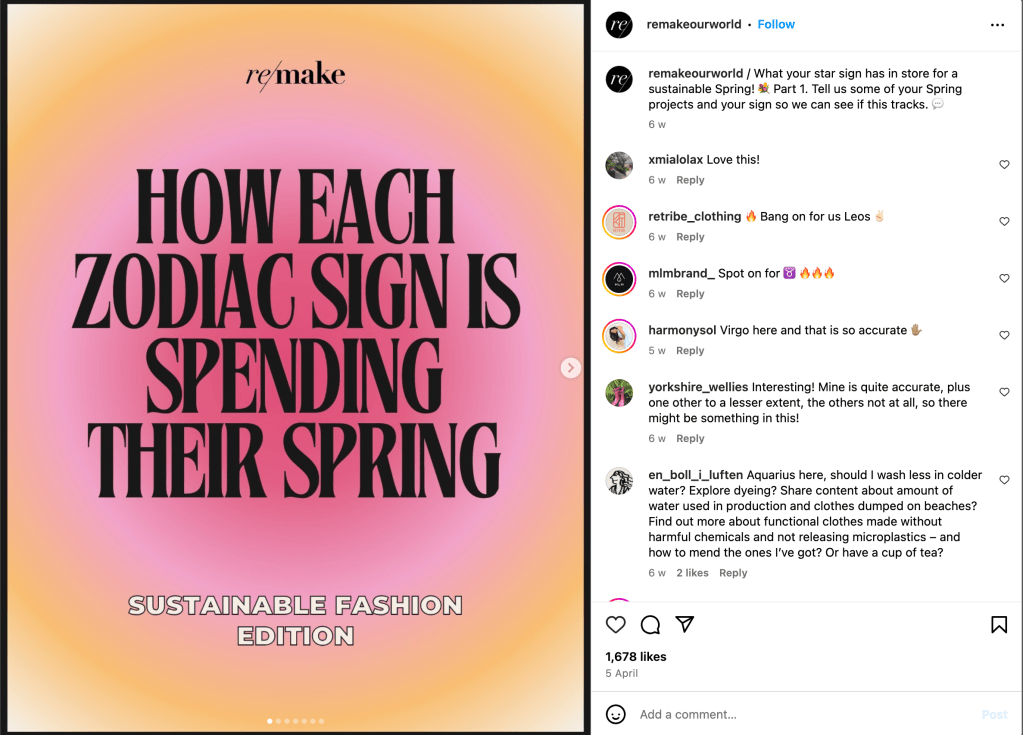
Task: Save the post with the bookmark icon
Action: pos(998,625)
